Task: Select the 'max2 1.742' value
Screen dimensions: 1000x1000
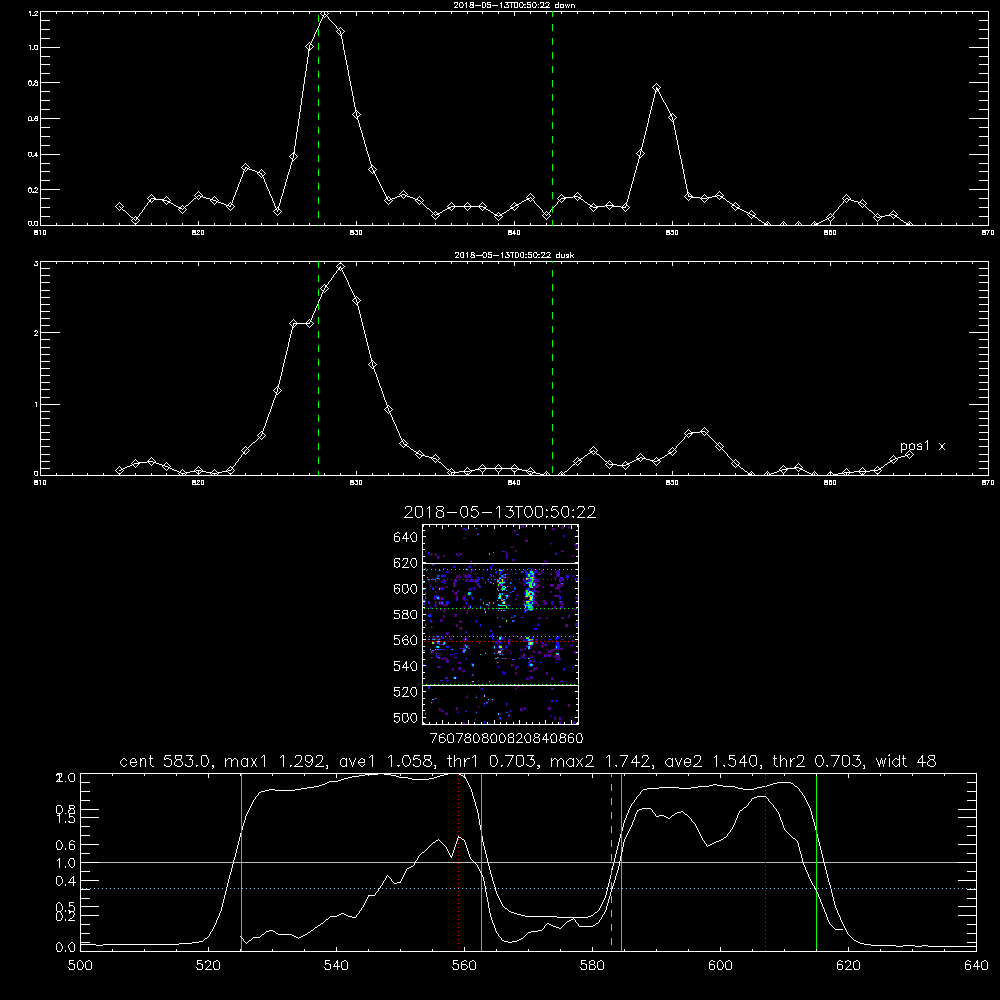Action: pos(600,761)
